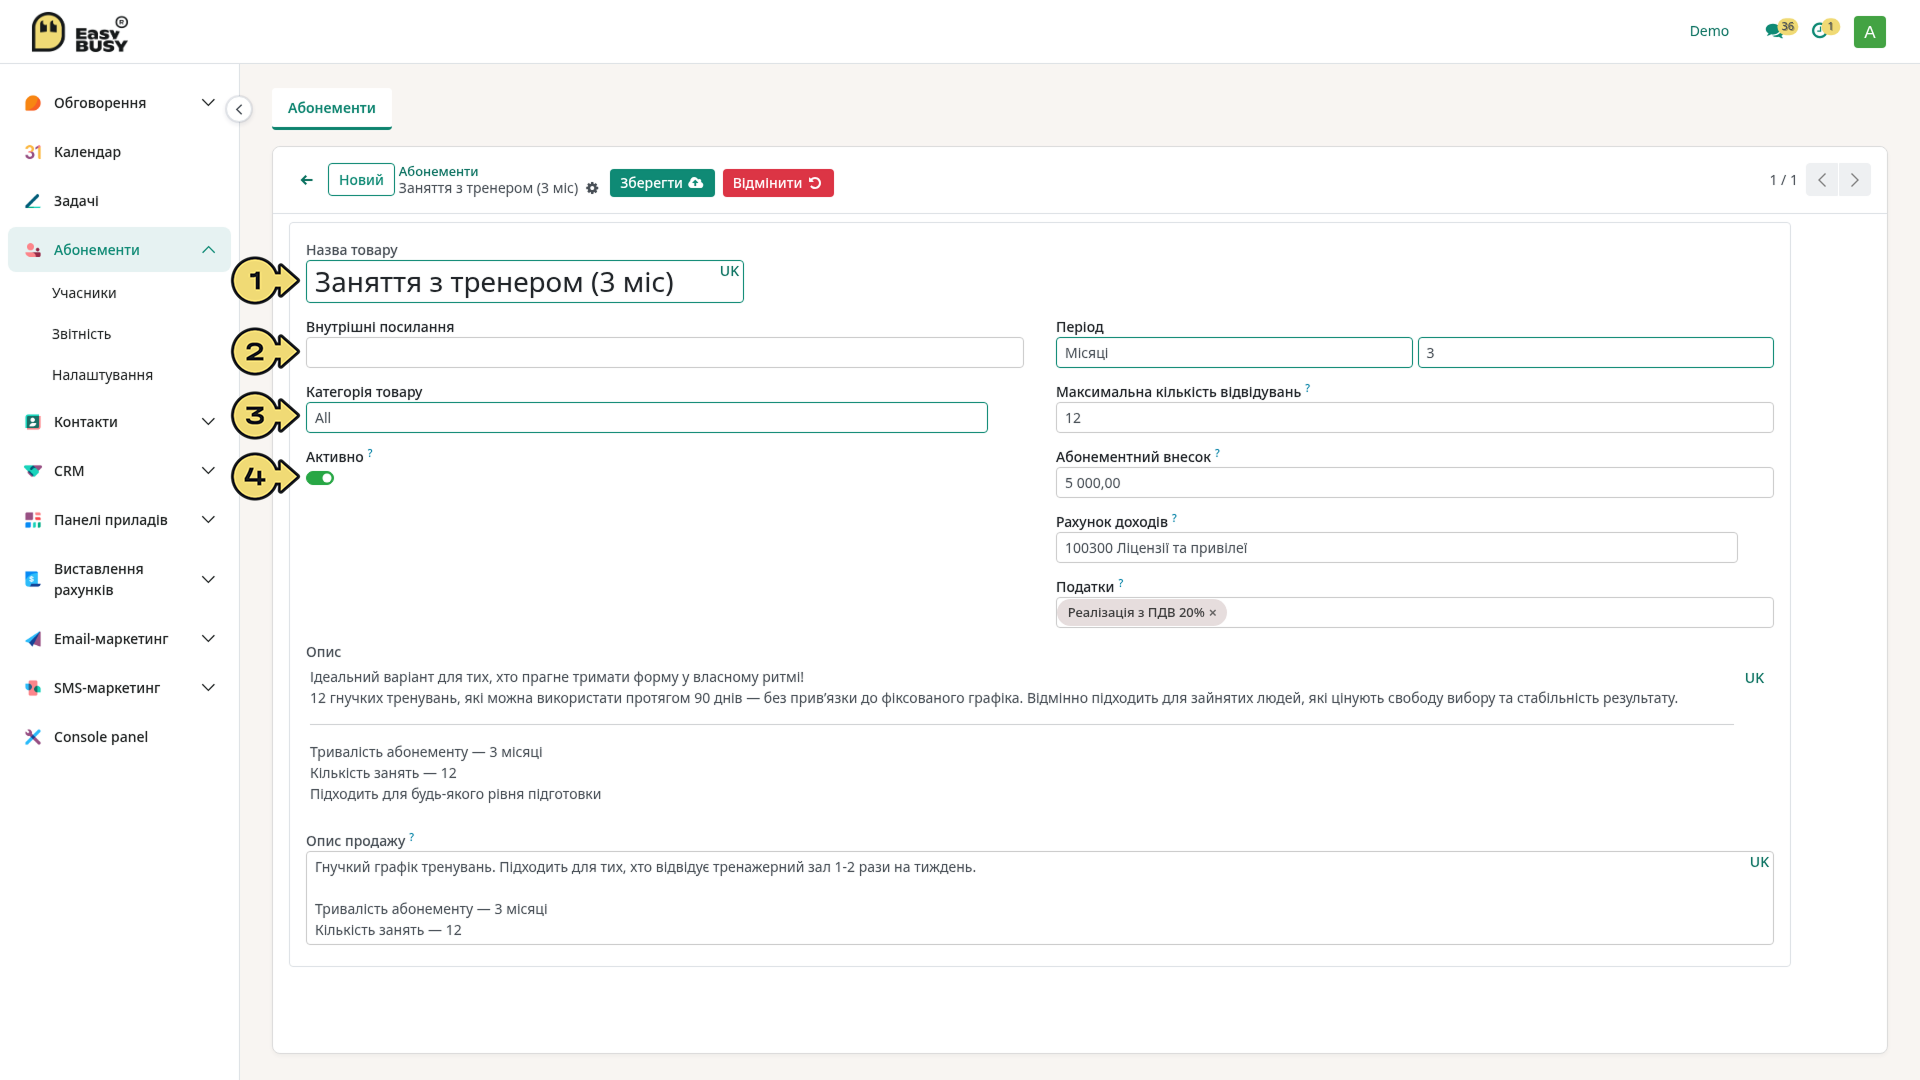Open Учасники submenu item

click(x=84, y=293)
